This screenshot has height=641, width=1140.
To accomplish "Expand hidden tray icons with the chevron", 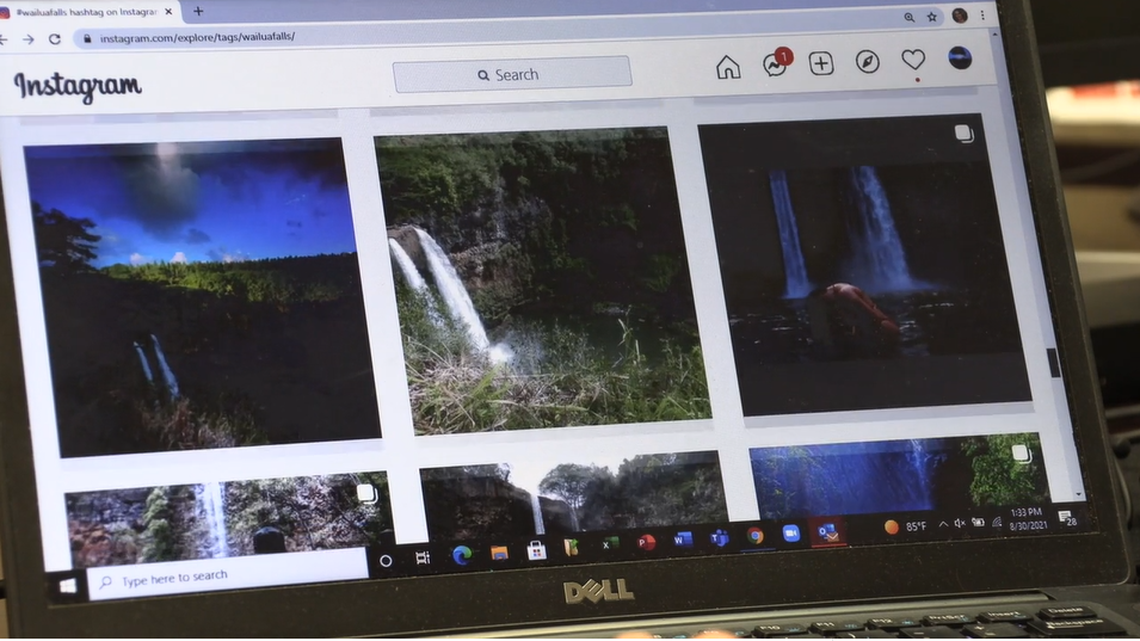I will (x=943, y=522).
